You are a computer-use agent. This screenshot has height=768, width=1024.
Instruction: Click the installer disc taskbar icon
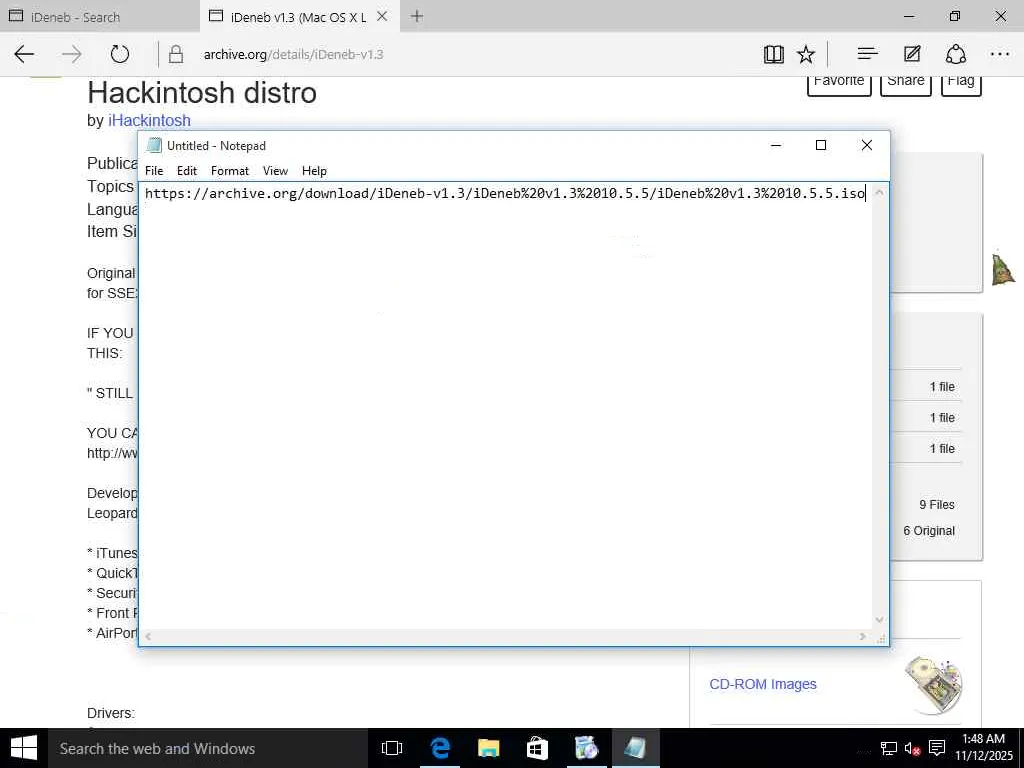click(586, 748)
